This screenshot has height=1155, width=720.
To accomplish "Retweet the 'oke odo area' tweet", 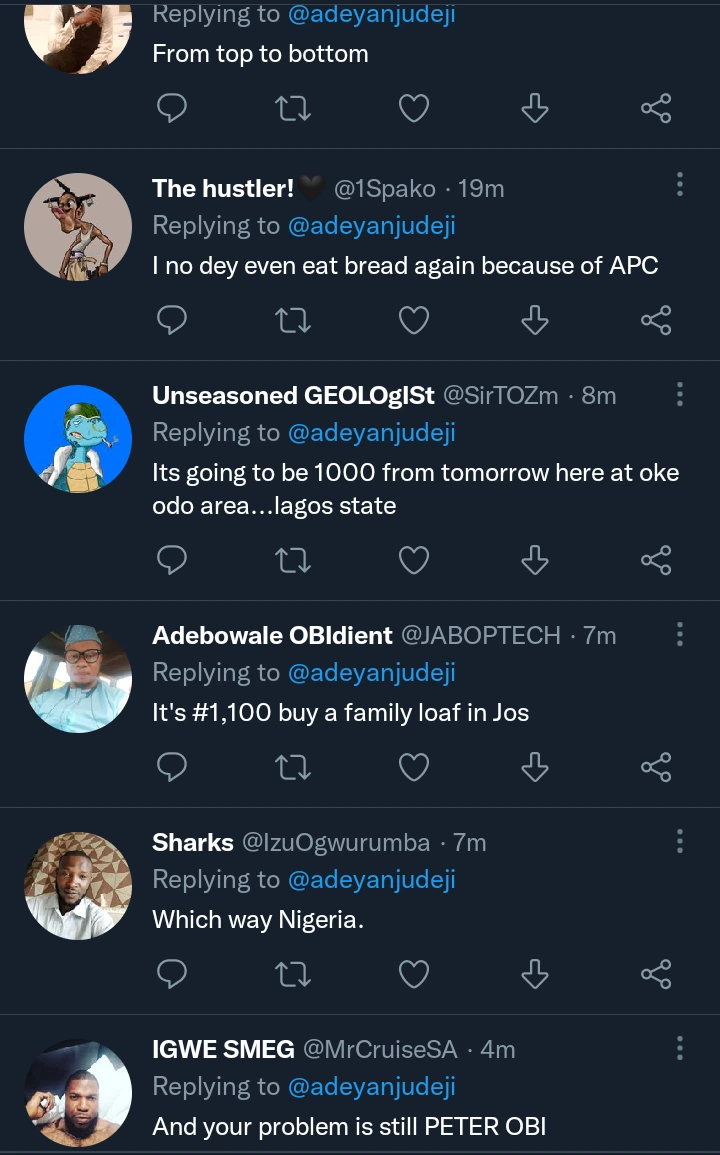I will click(293, 560).
